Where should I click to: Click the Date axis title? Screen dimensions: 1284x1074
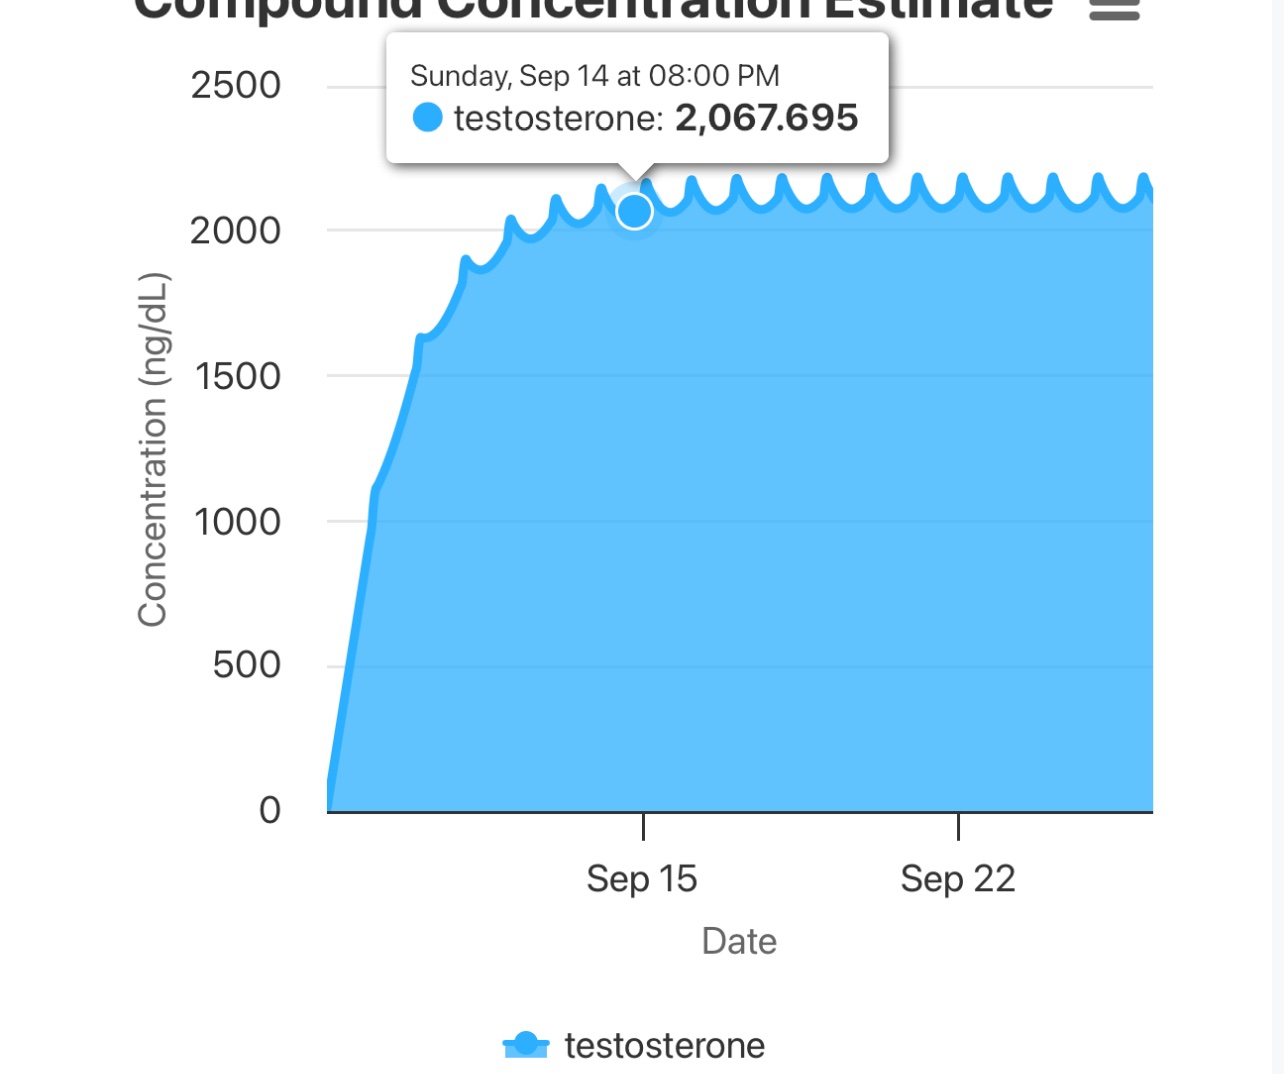click(x=739, y=941)
